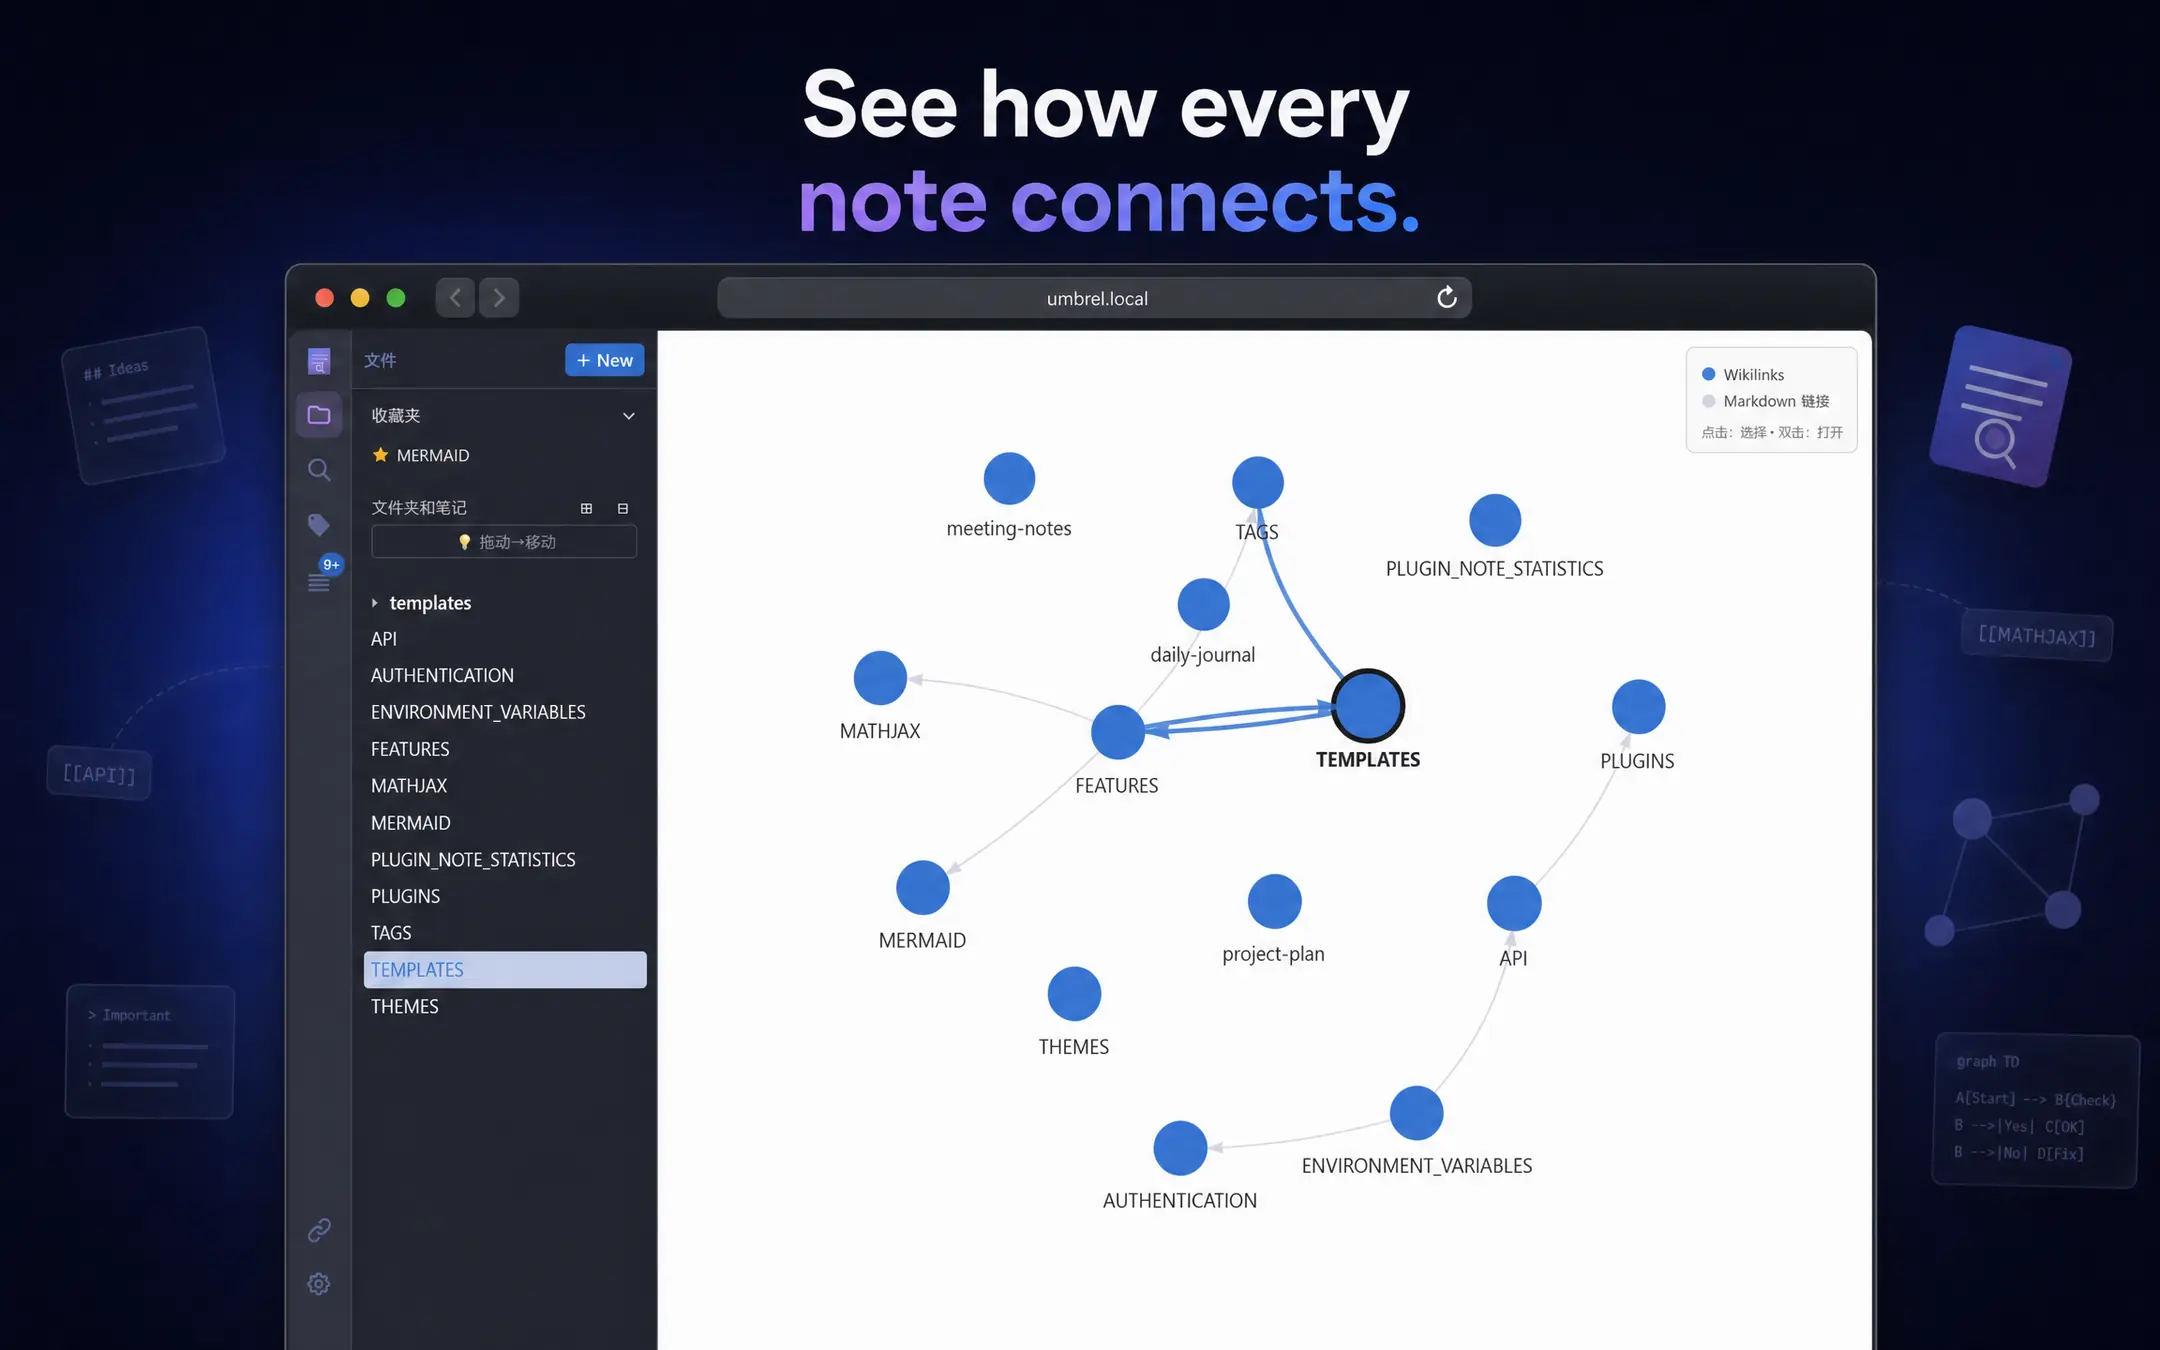This screenshot has width=2160, height=1350.
Task: Select the TAGS graph node
Action: [1258, 483]
